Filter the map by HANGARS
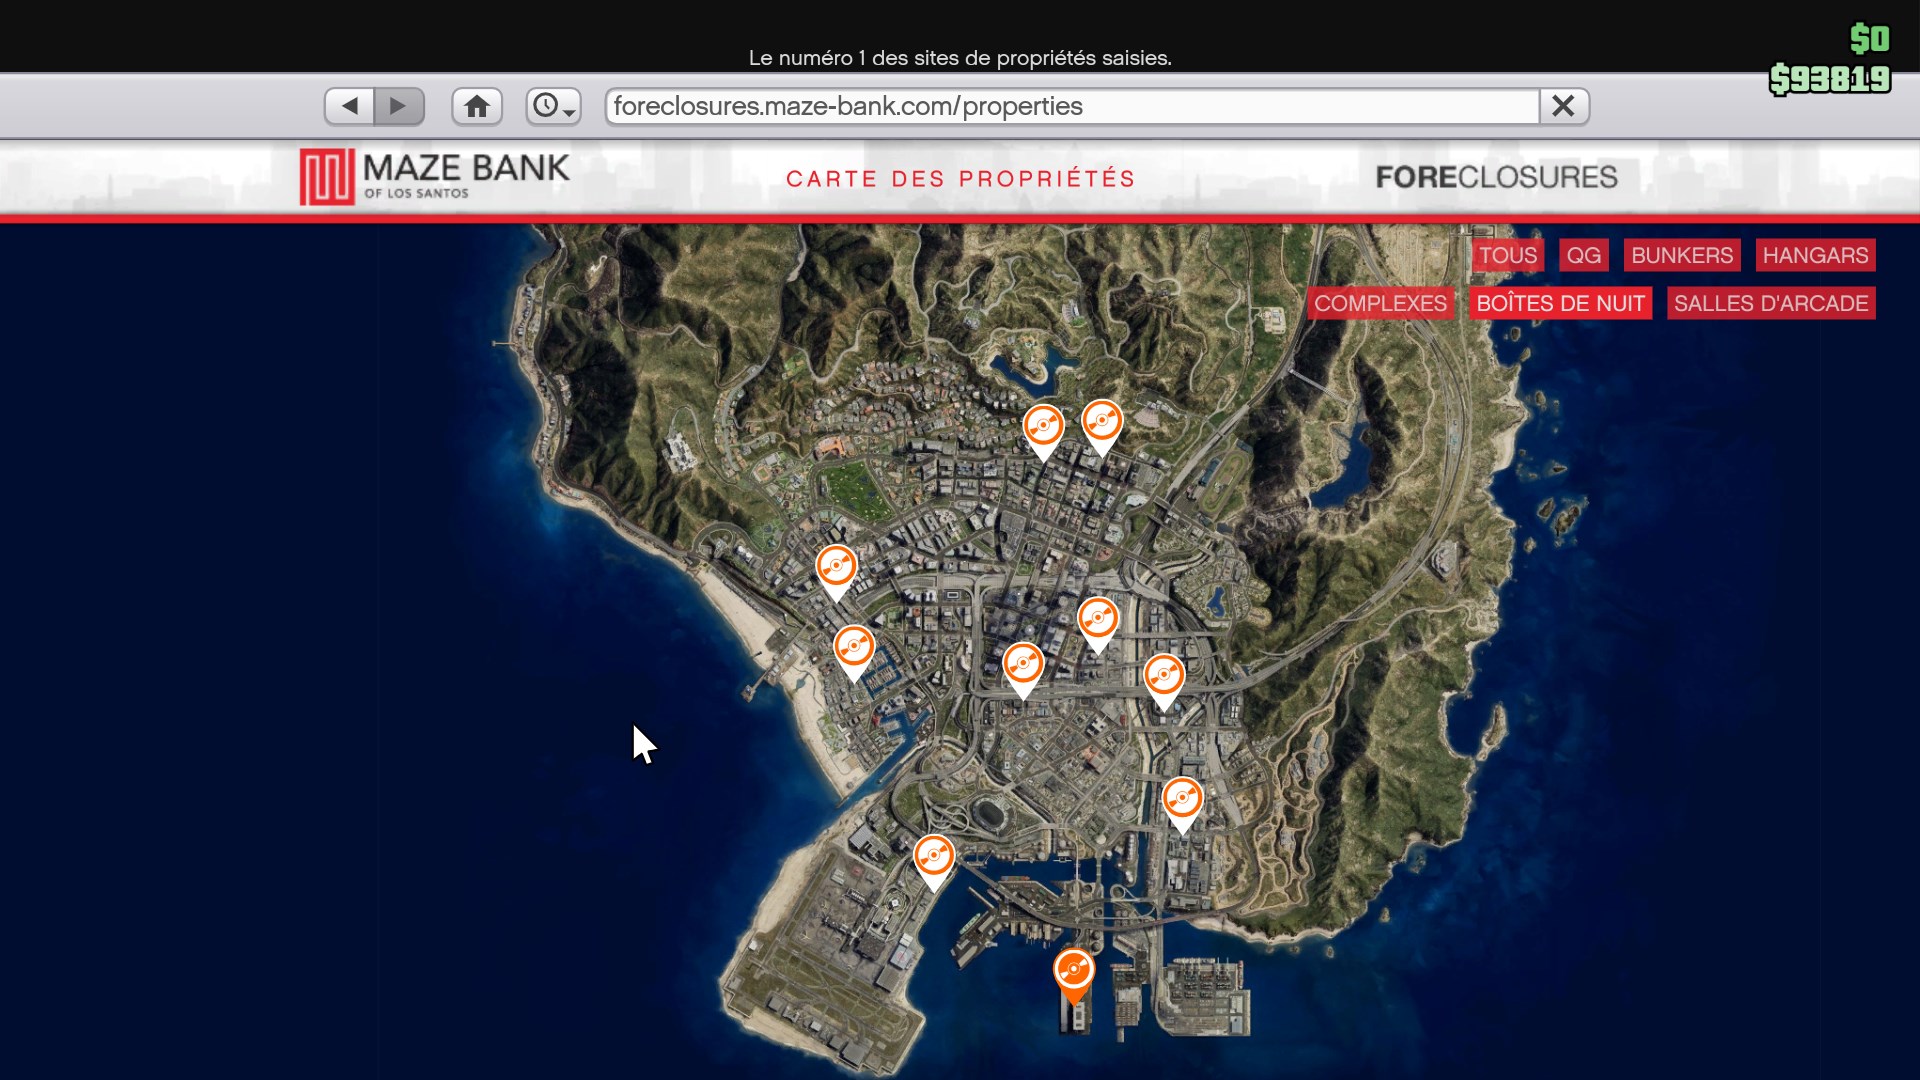1920x1080 pixels. point(1814,255)
